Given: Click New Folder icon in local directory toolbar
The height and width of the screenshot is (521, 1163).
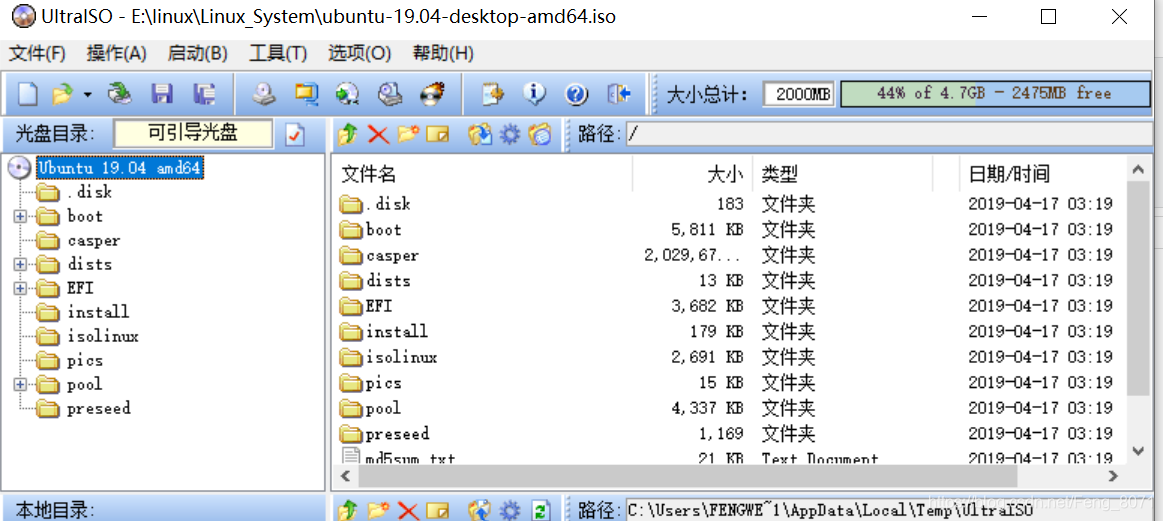Looking at the screenshot, I should (x=378, y=510).
